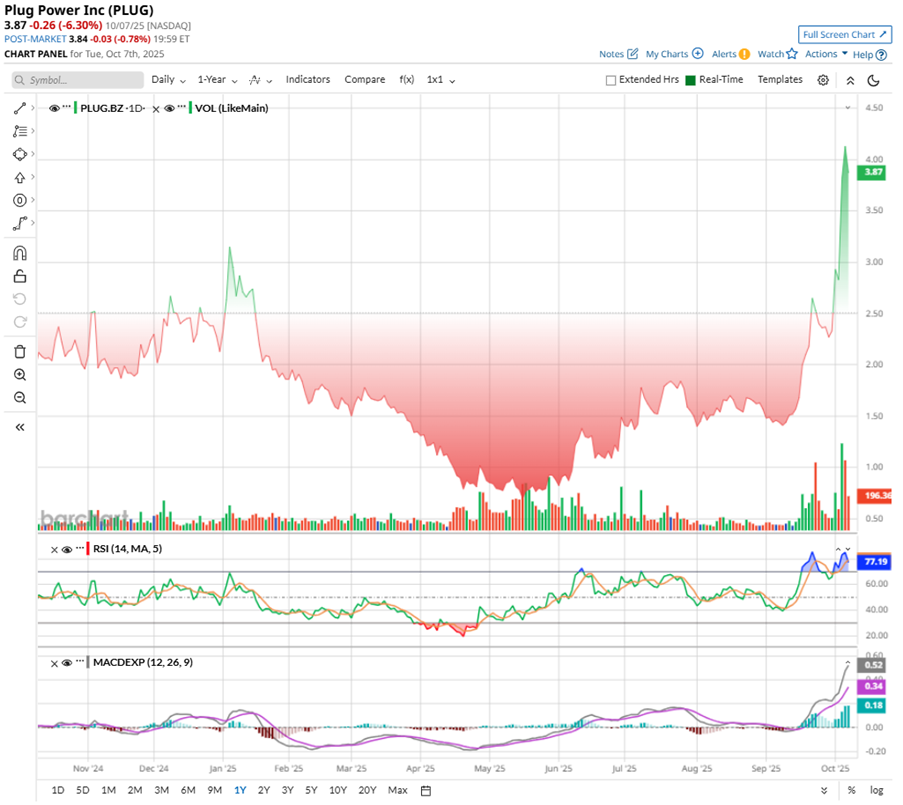Open the chart type dropdown
This screenshot has width=903, height=805.
click(x=260, y=80)
